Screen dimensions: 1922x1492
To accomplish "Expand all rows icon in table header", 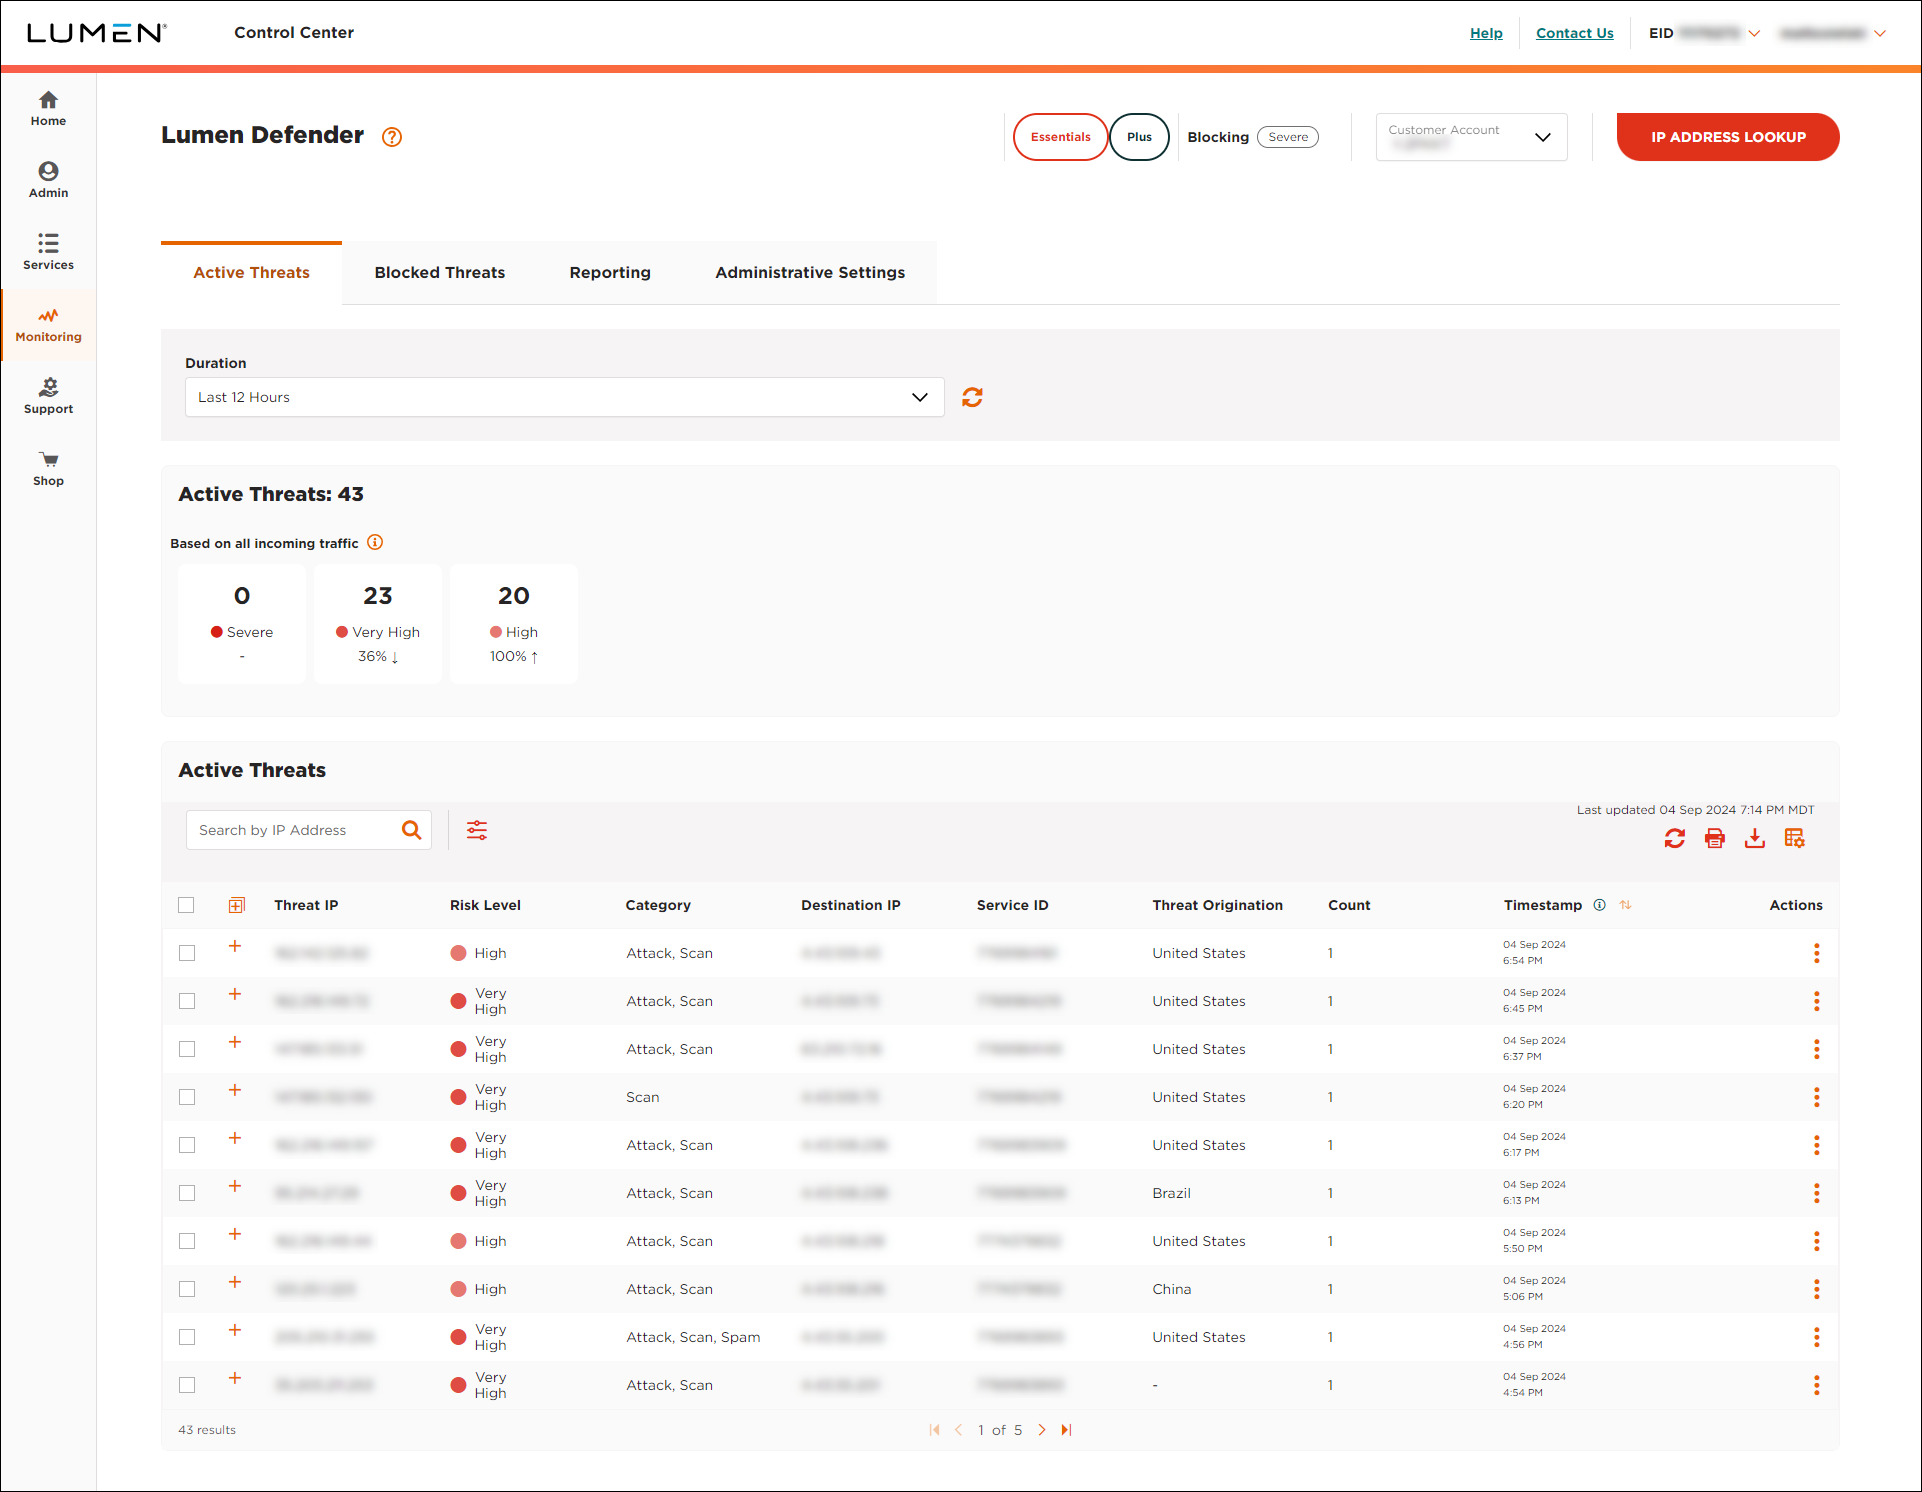I will tap(237, 905).
